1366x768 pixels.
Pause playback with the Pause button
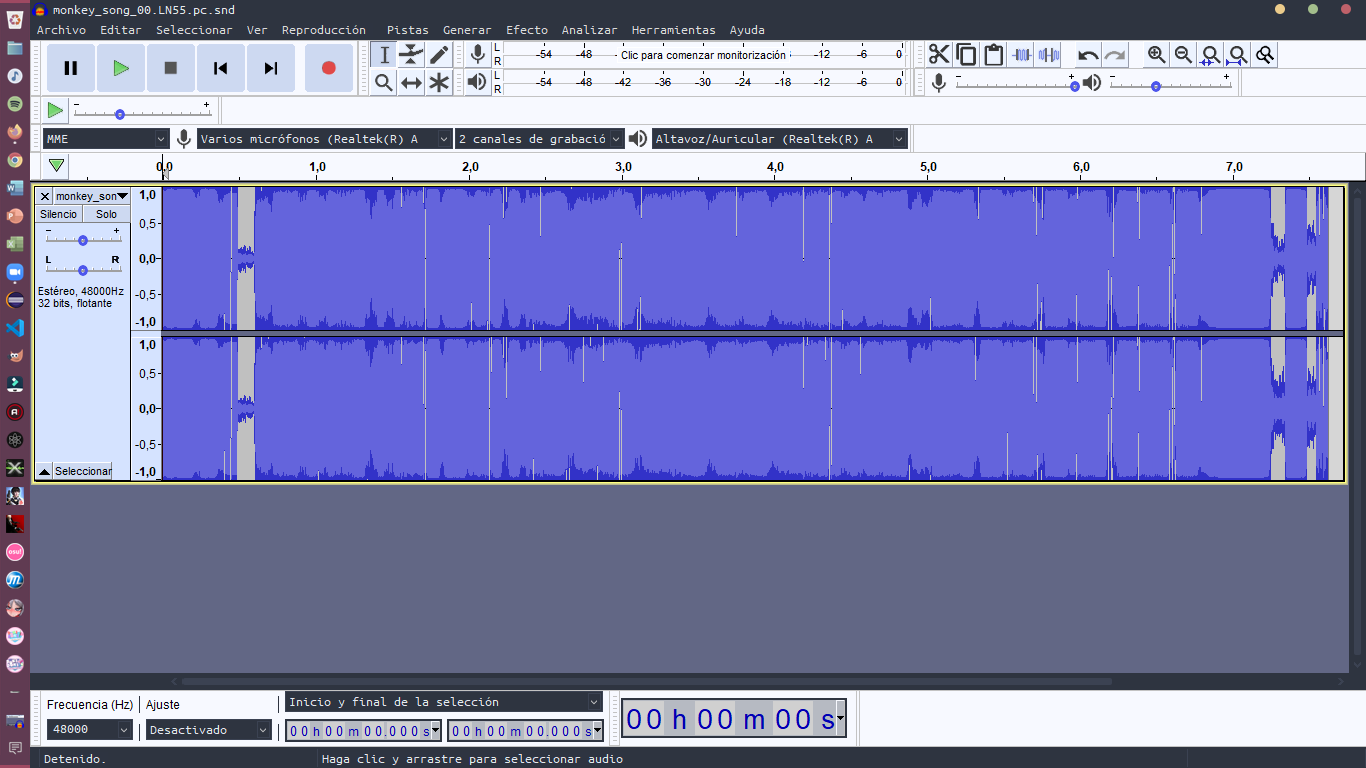[71, 68]
